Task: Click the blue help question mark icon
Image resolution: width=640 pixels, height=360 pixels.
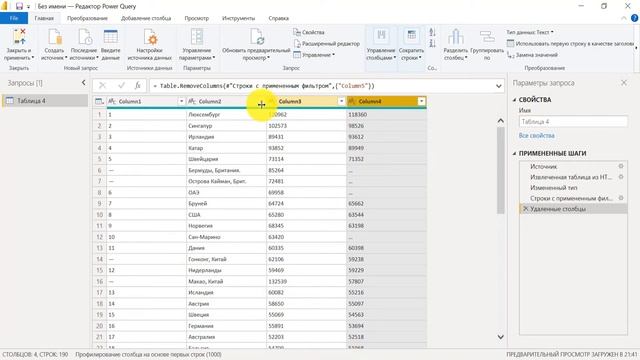Action: 634,18
